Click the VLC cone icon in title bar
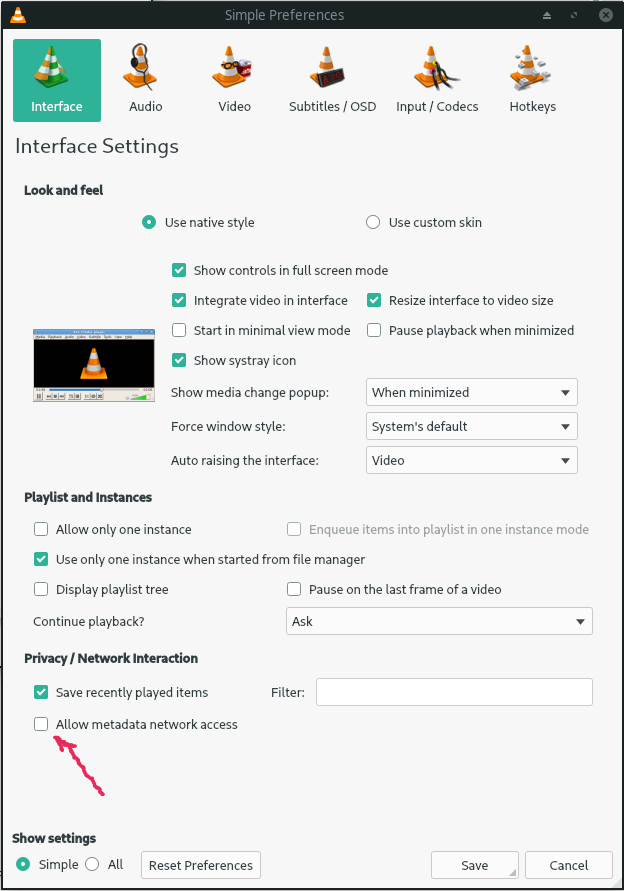This screenshot has height=891, width=624. 17,15
